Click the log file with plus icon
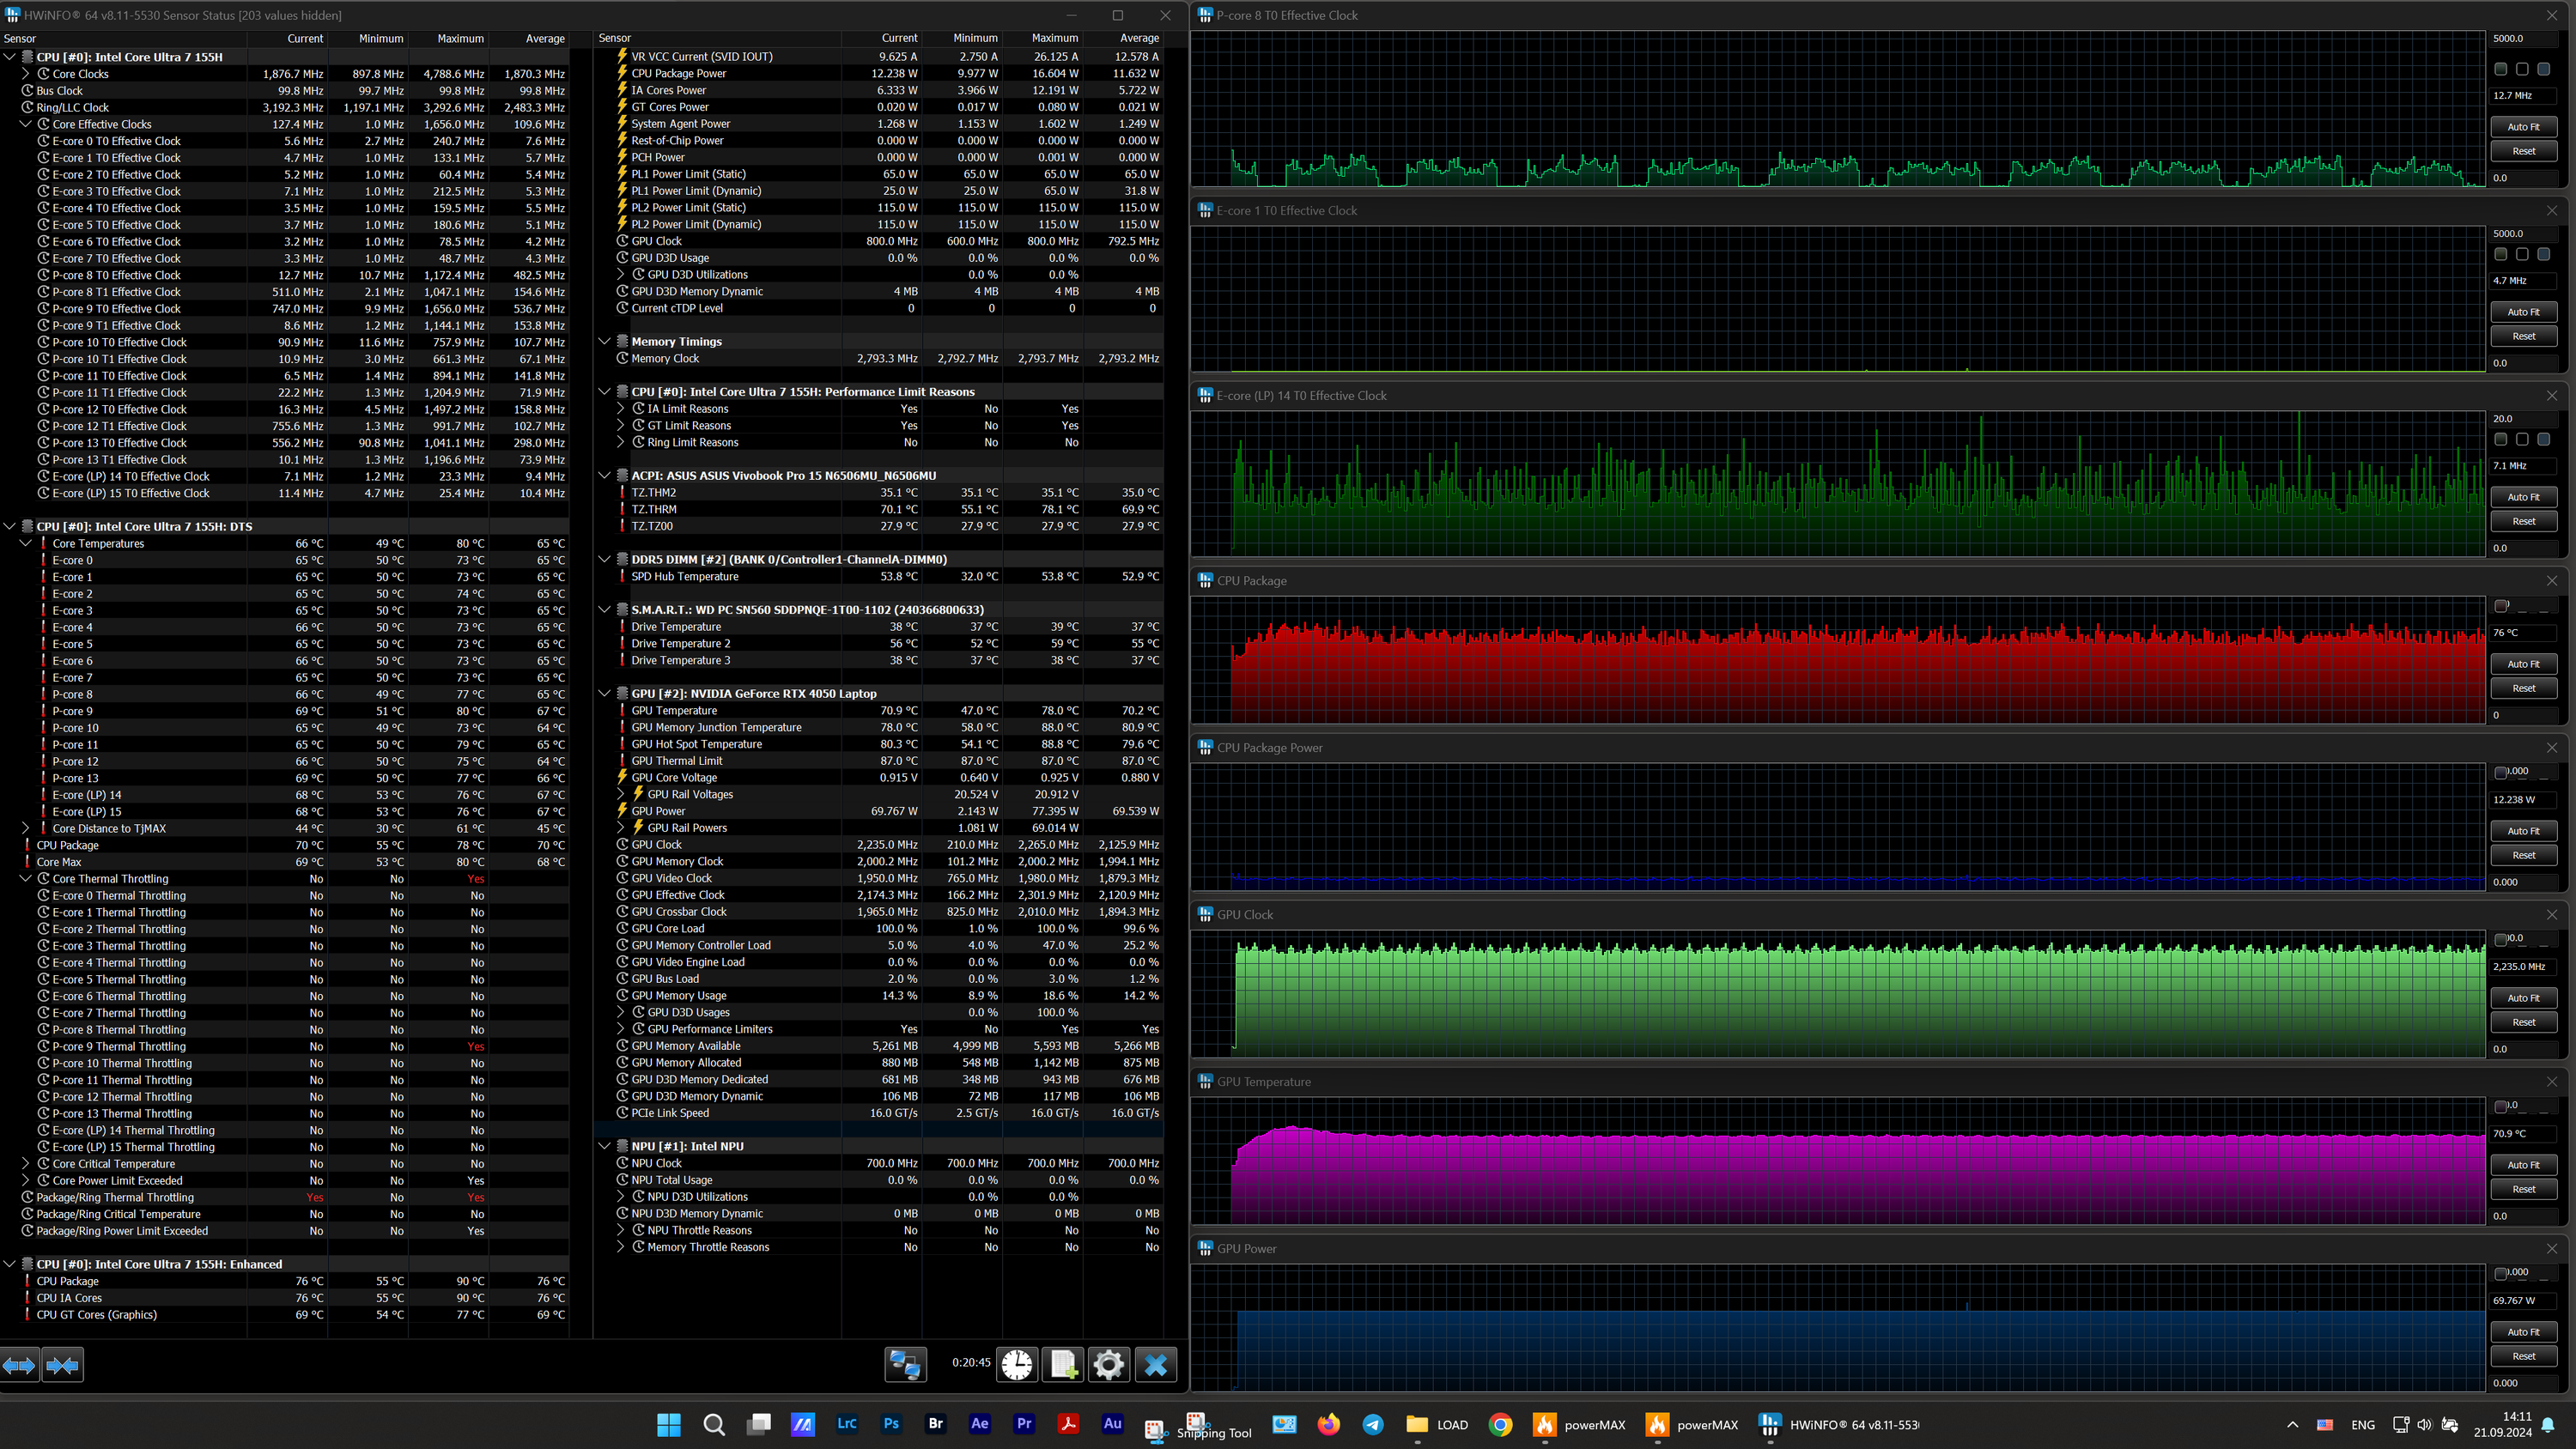The height and width of the screenshot is (1449, 2576). pos(1062,1364)
